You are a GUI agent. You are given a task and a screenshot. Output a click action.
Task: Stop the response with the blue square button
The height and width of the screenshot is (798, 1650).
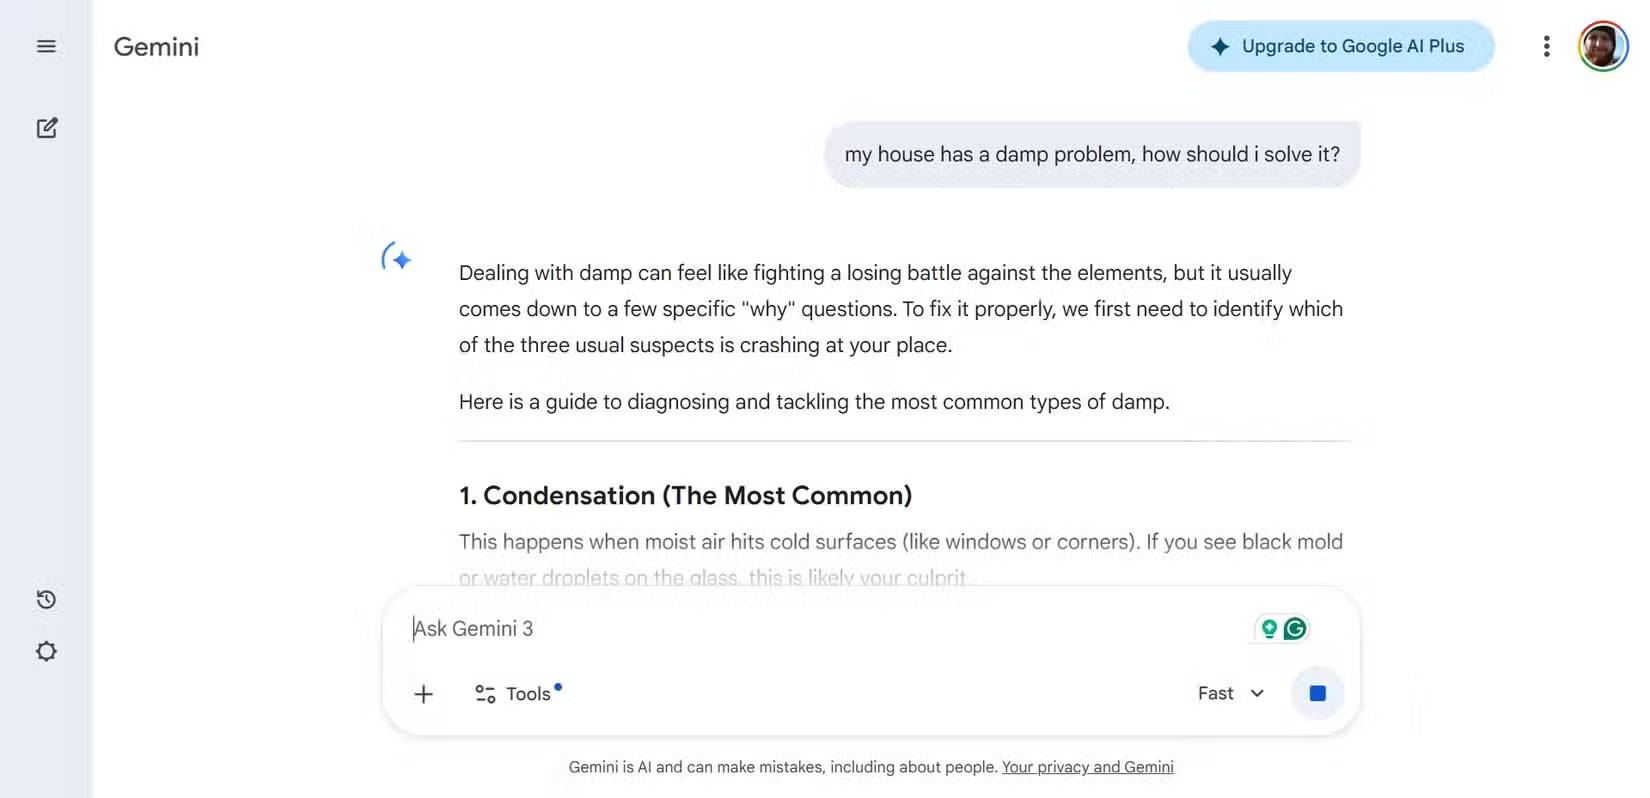coord(1317,693)
